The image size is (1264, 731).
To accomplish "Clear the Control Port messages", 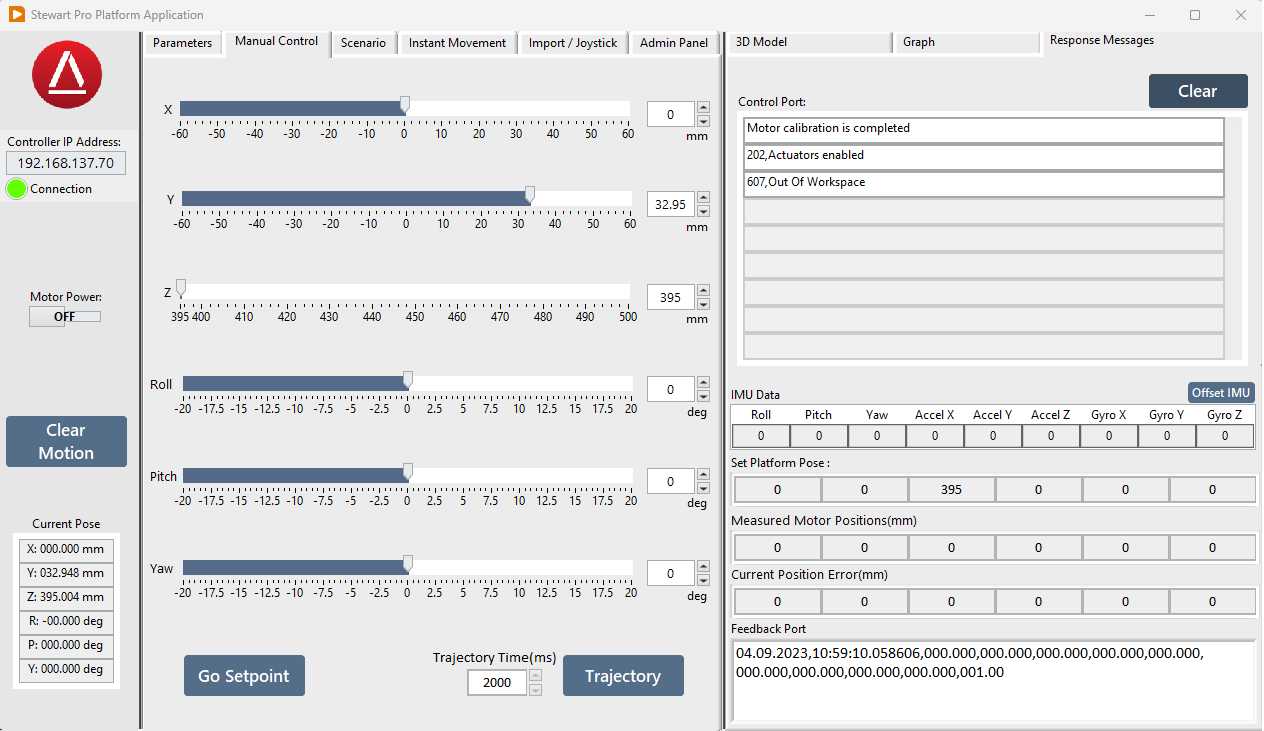I will 1198,91.
